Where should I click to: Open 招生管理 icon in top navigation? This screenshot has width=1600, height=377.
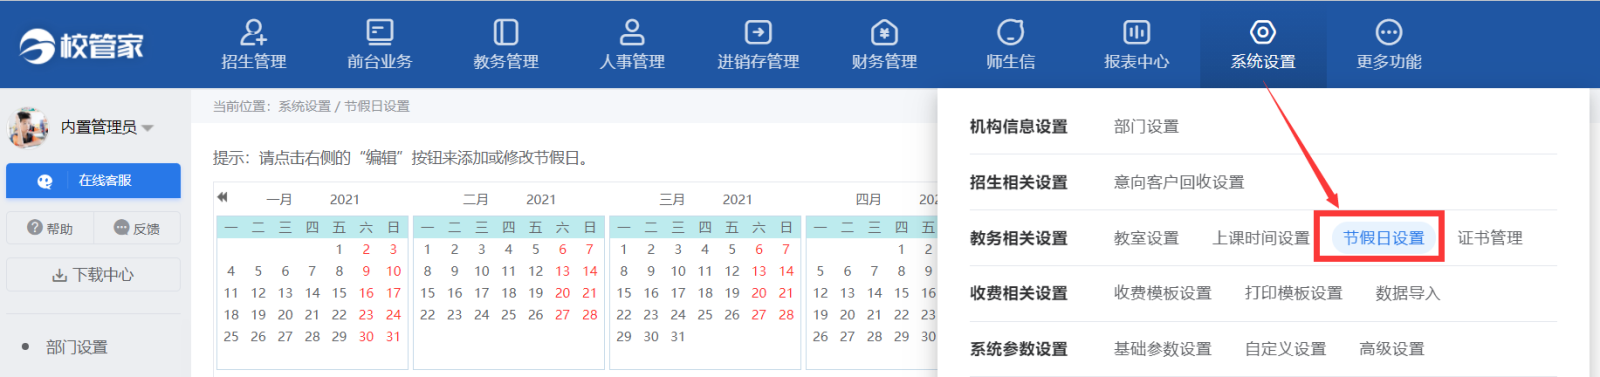coord(254,33)
